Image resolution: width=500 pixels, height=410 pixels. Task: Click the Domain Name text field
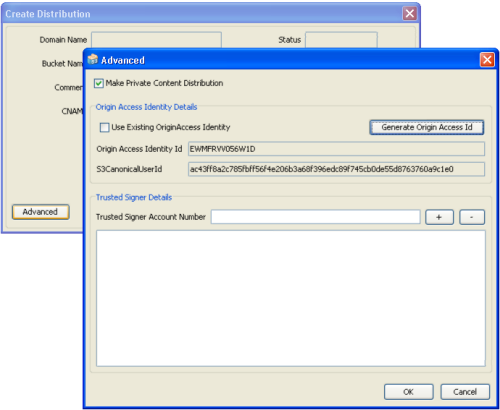click(156, 40)
